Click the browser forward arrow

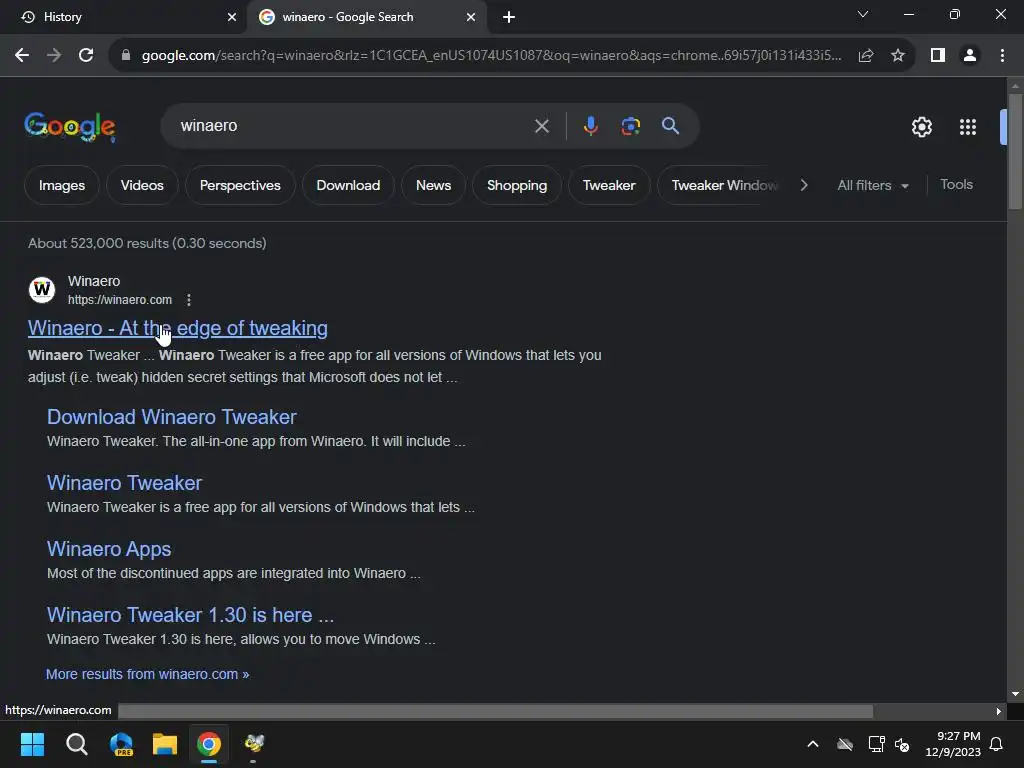pyautogui.click(x=54, y=56)
